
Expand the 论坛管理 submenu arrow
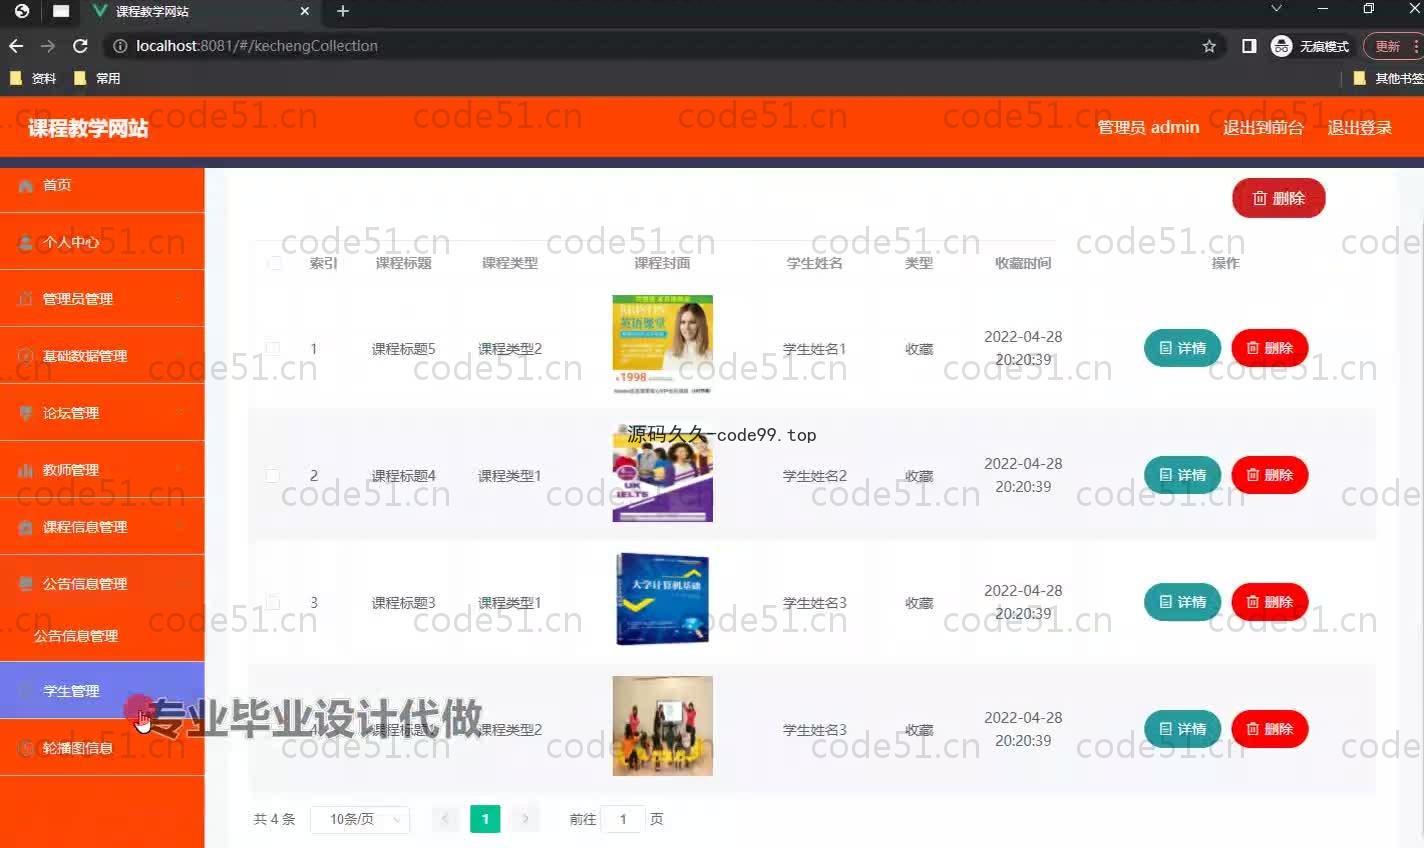[x=180, y=413]
